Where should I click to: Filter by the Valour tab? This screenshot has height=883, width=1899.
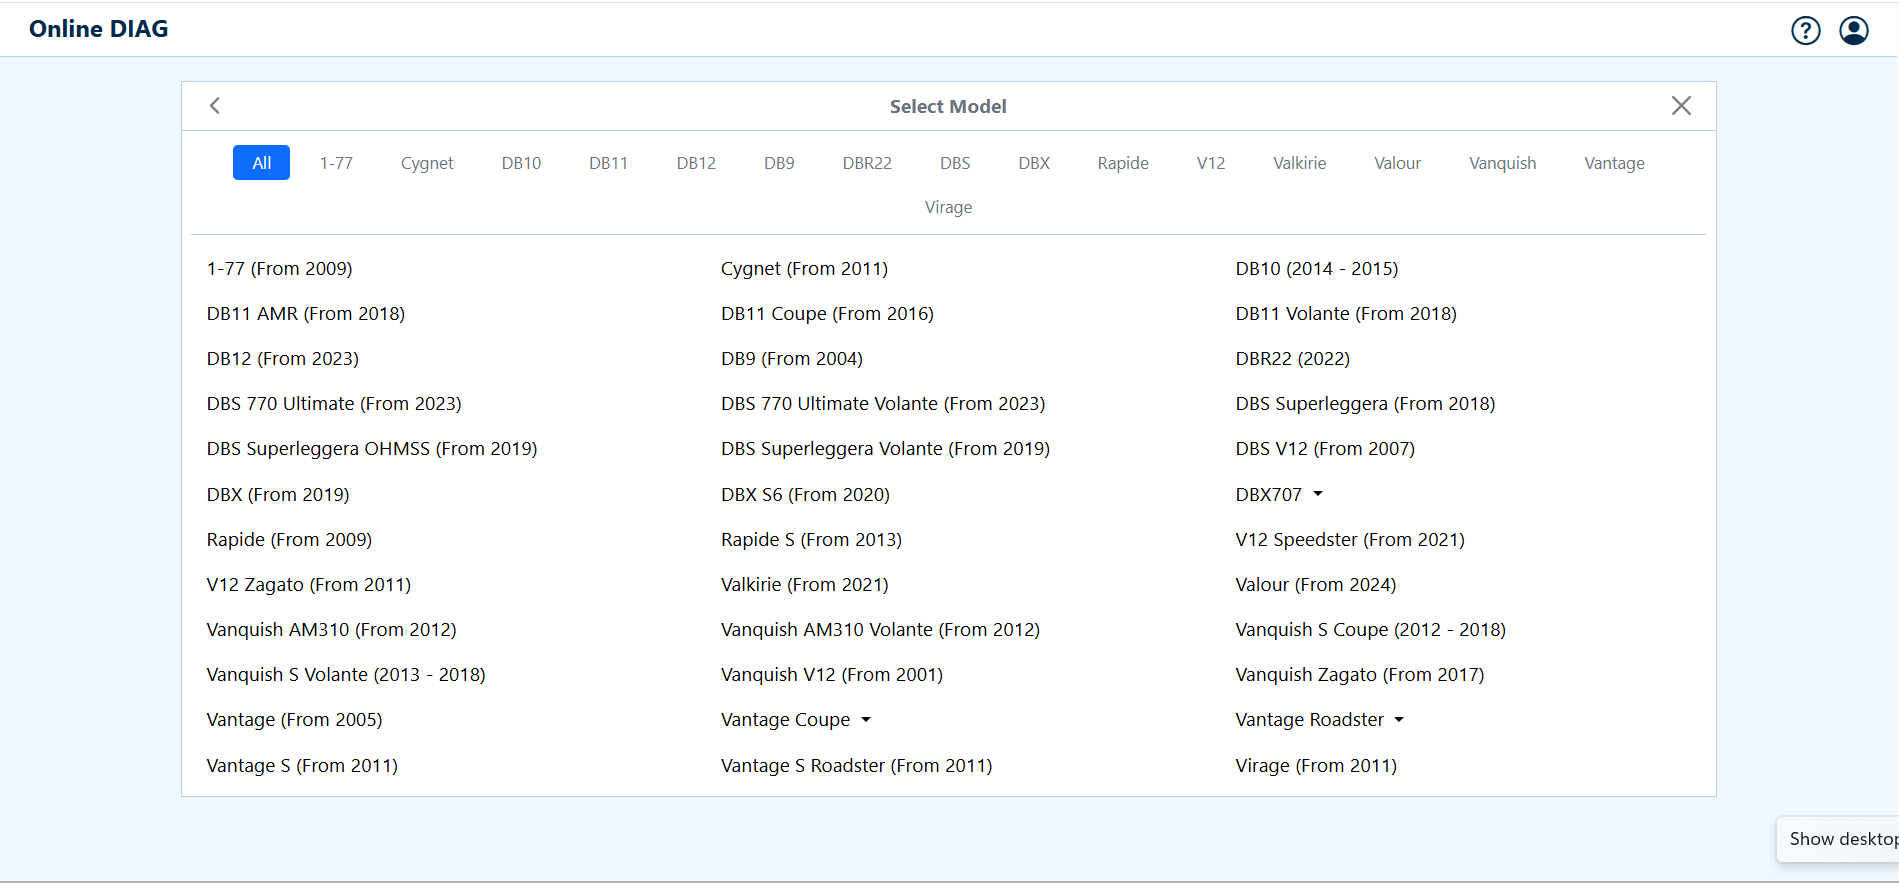[1397, 163]
